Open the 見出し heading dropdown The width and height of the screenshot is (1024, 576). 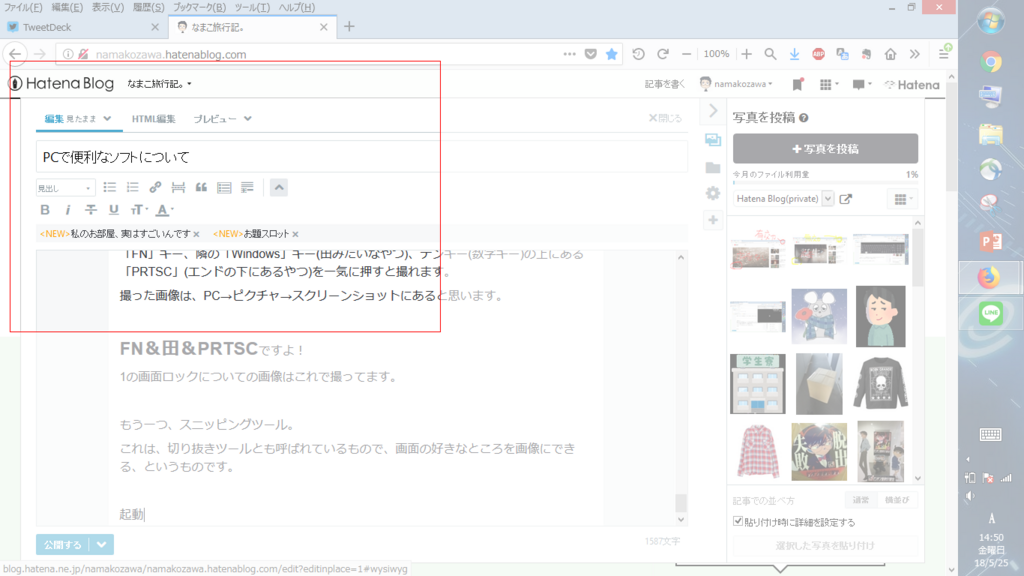click(65, 187)
